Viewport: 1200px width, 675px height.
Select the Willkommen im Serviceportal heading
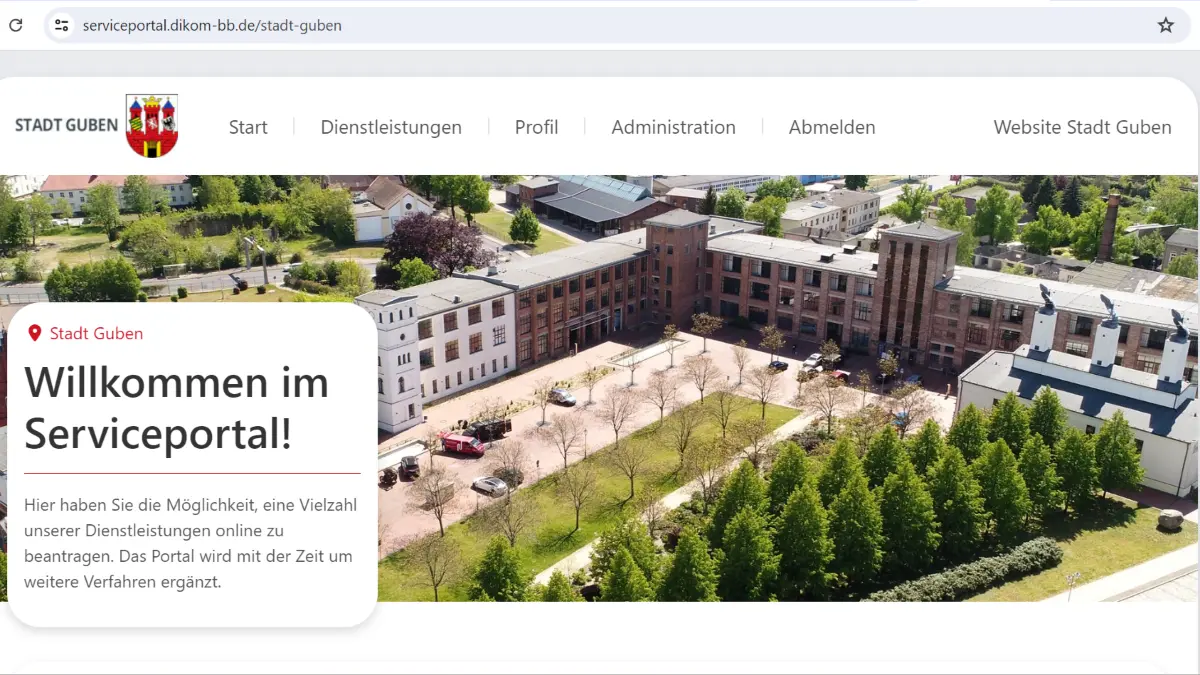(x=177, y=408)
